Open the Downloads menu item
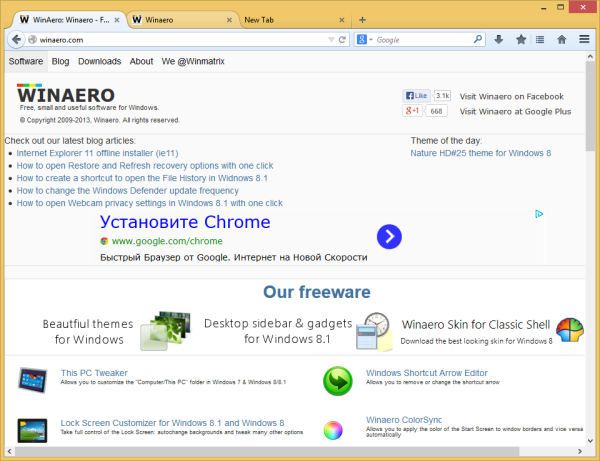Screen dimensions: 600x461 (x=99, y=61)
